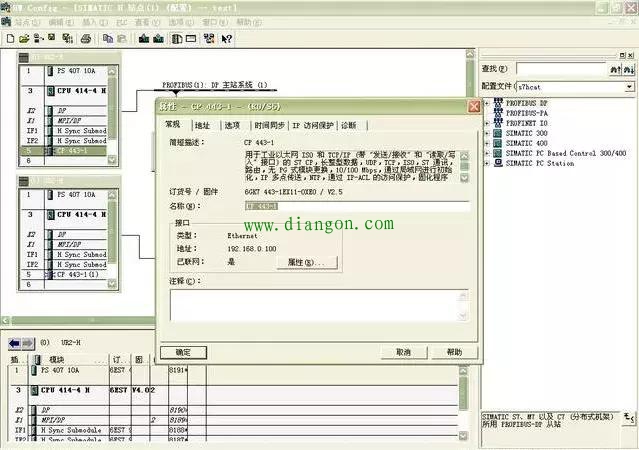Click the context Help arrow-question icon
639x450 pixels.
click(227, 39)
